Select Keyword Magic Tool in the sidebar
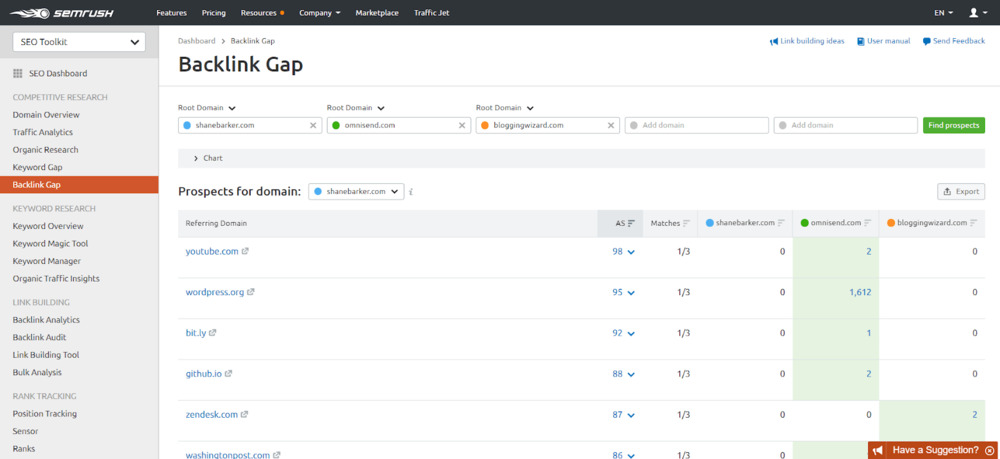The image size is (1000, 459). pos(50,244)
